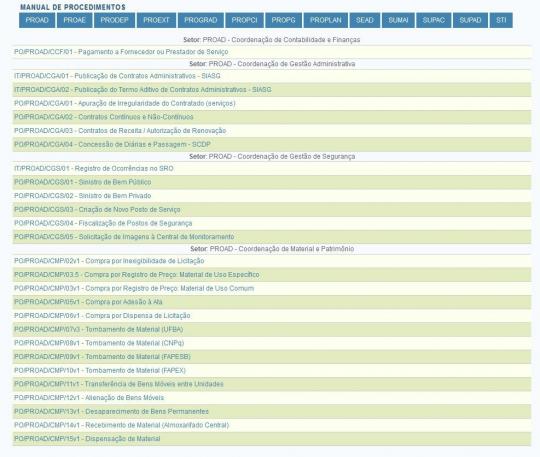Open Pagamento a Fornecedor ou Prestador link

121,52
